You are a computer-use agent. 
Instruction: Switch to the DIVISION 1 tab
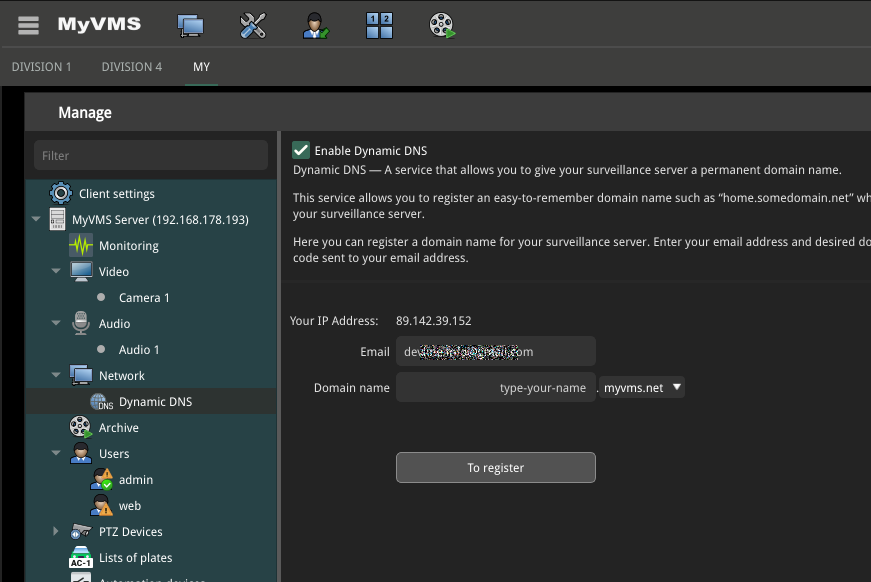41,67
